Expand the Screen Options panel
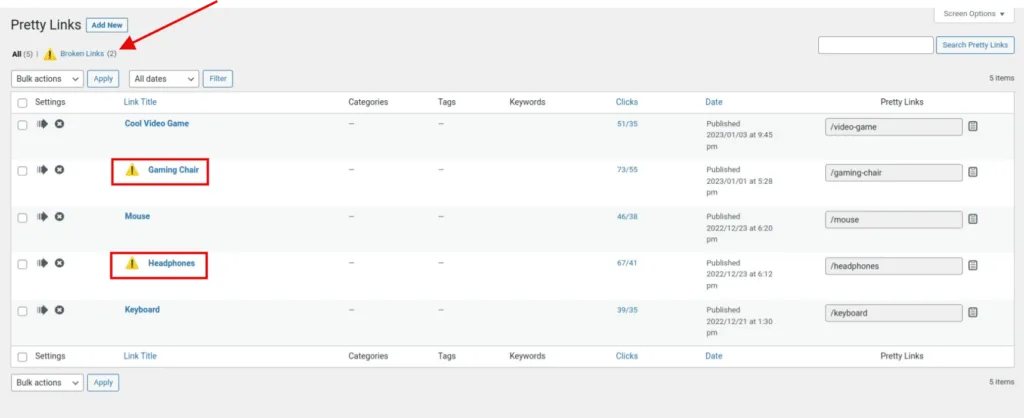The width and height of the screenshot is (1024, 418). tap(974, 14)
